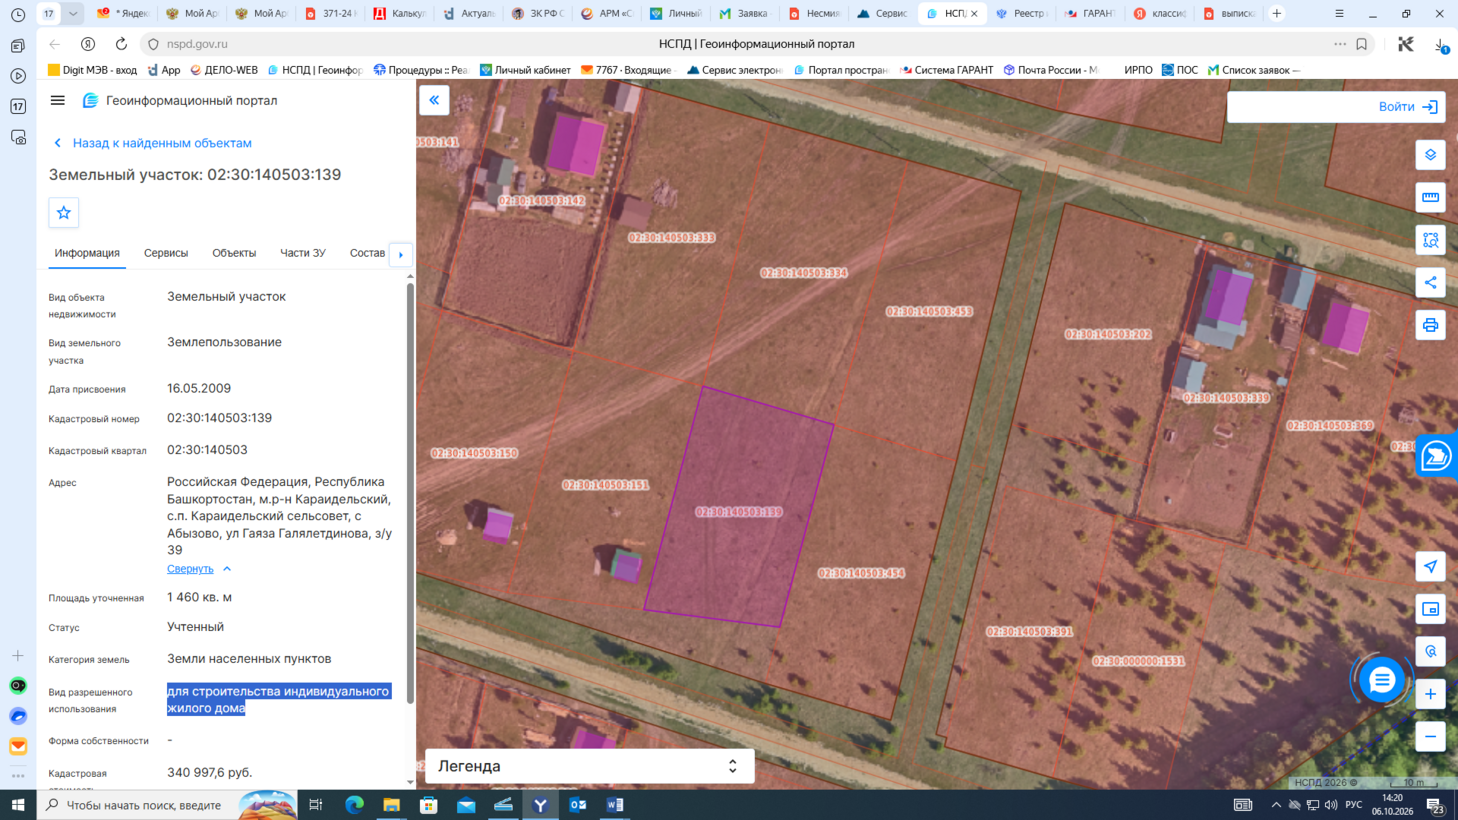The image size is (1458, 820).
Task: Select parcel label 02:30:140503:454 on map
Action: click(x=861, y=573)
